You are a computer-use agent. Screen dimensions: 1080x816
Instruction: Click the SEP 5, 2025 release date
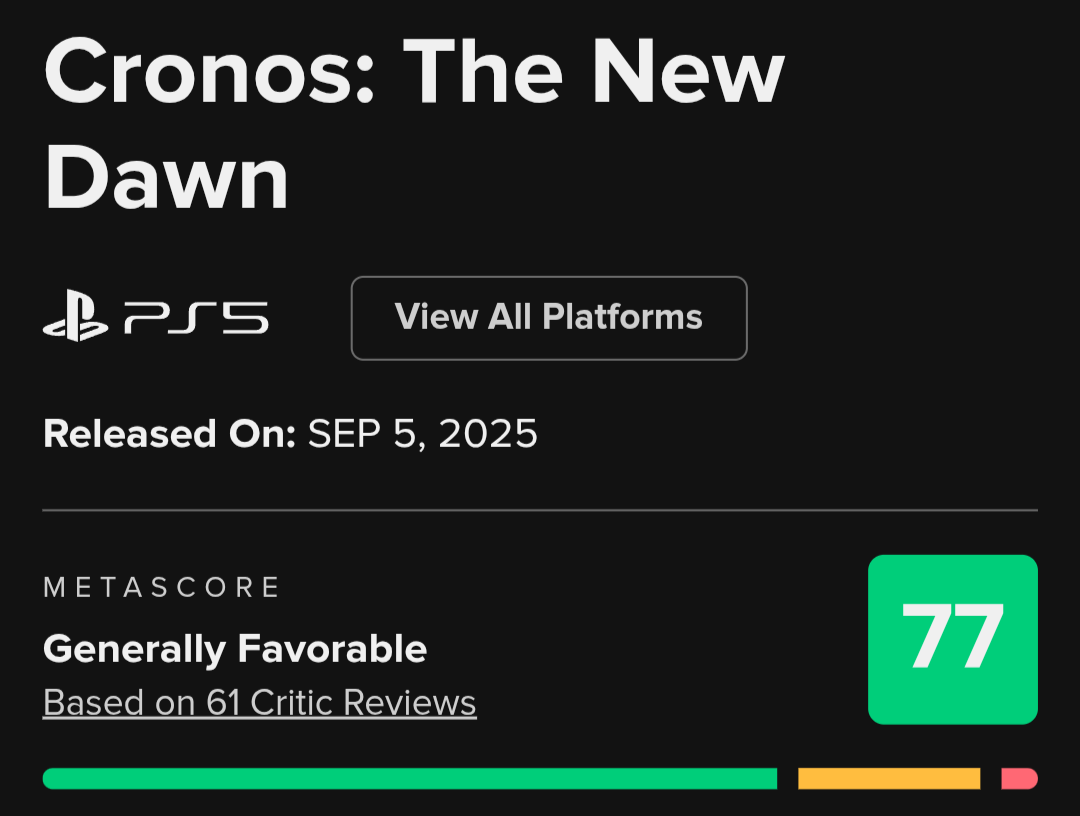pos(422,434)
